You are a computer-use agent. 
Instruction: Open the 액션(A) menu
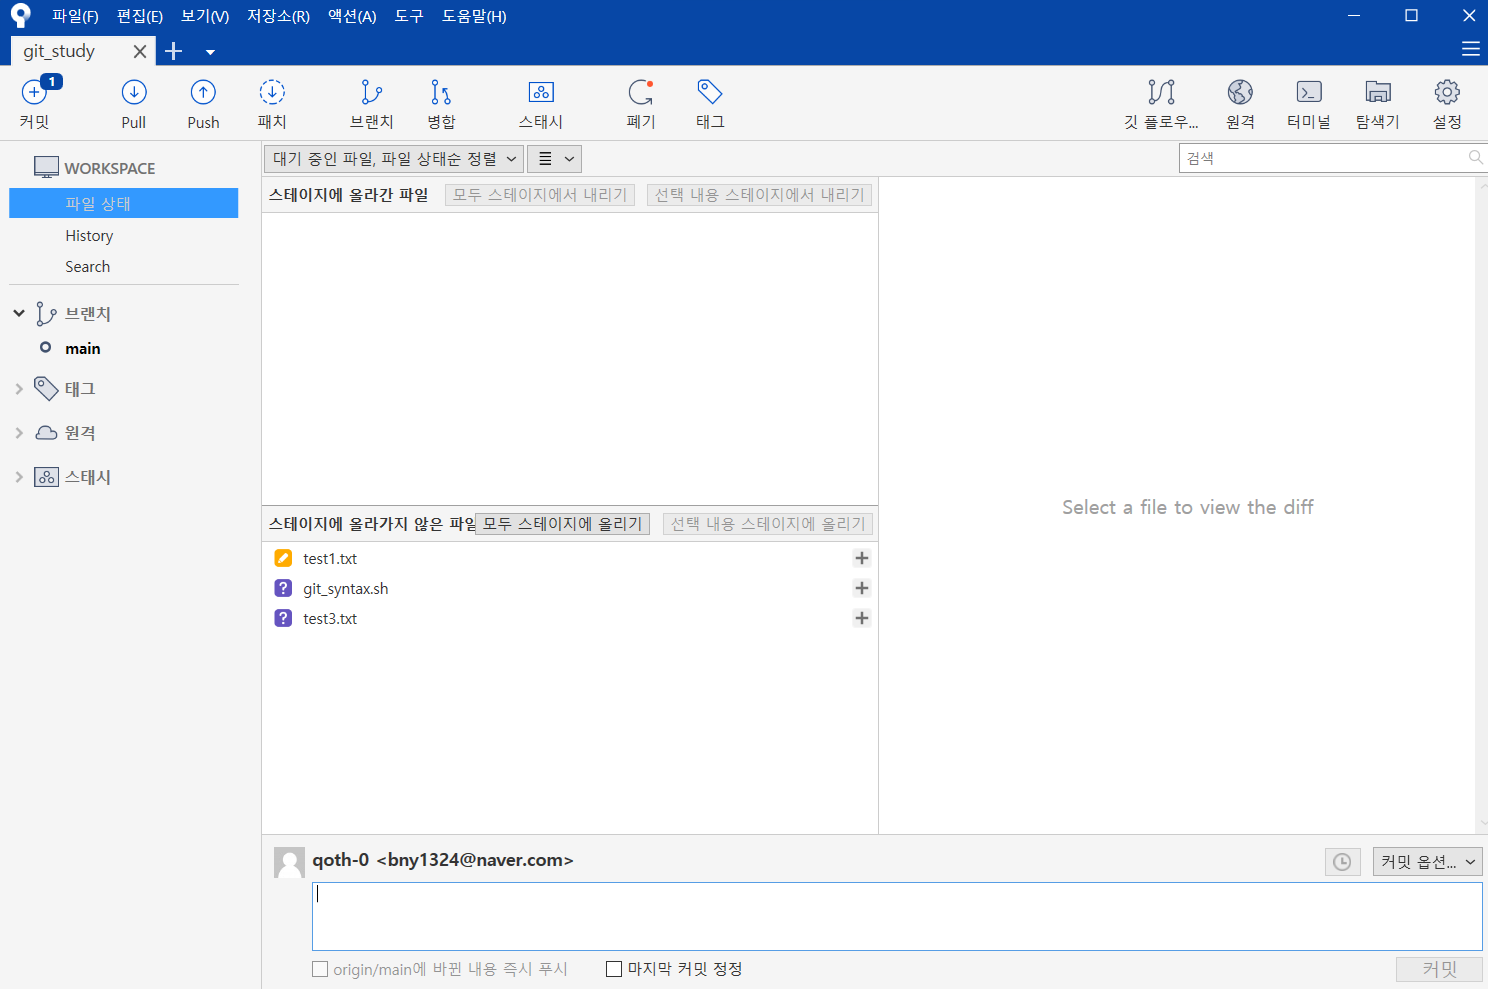click(x=352, y=16)
